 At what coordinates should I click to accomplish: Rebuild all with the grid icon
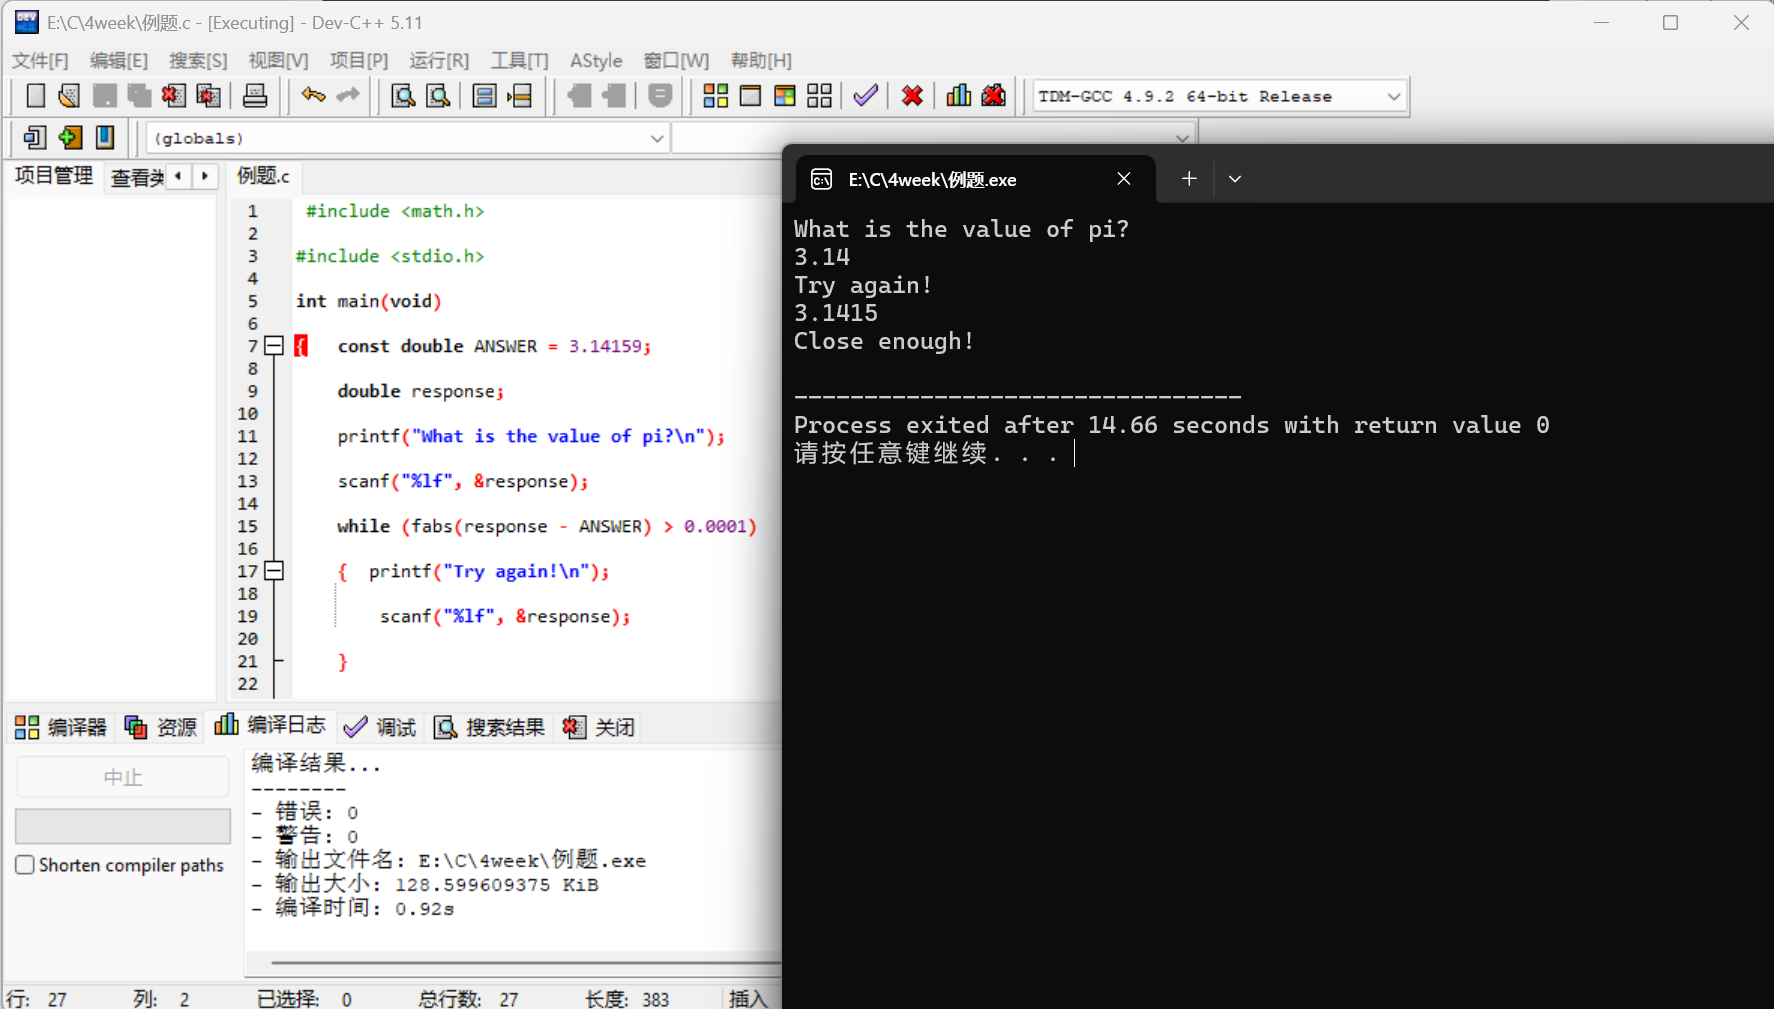pyautogui.click(x=819, y=96)
